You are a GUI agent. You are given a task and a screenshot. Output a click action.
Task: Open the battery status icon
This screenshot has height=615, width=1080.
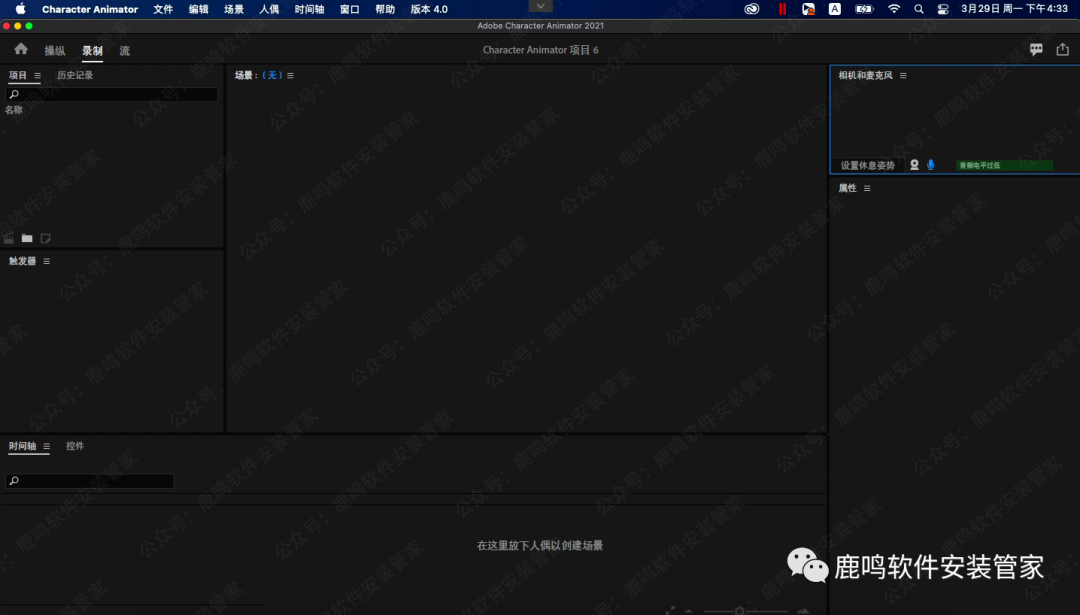point(864,9)
